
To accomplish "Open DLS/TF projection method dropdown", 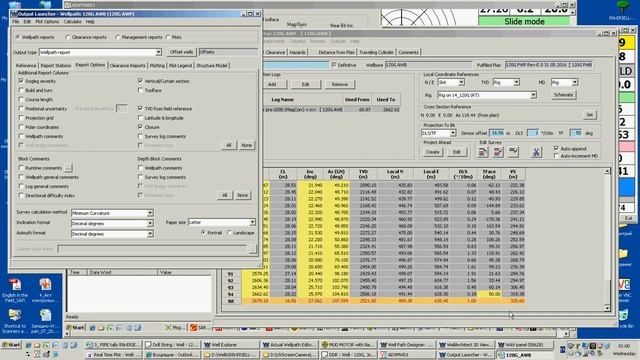I will coord(453,133).
